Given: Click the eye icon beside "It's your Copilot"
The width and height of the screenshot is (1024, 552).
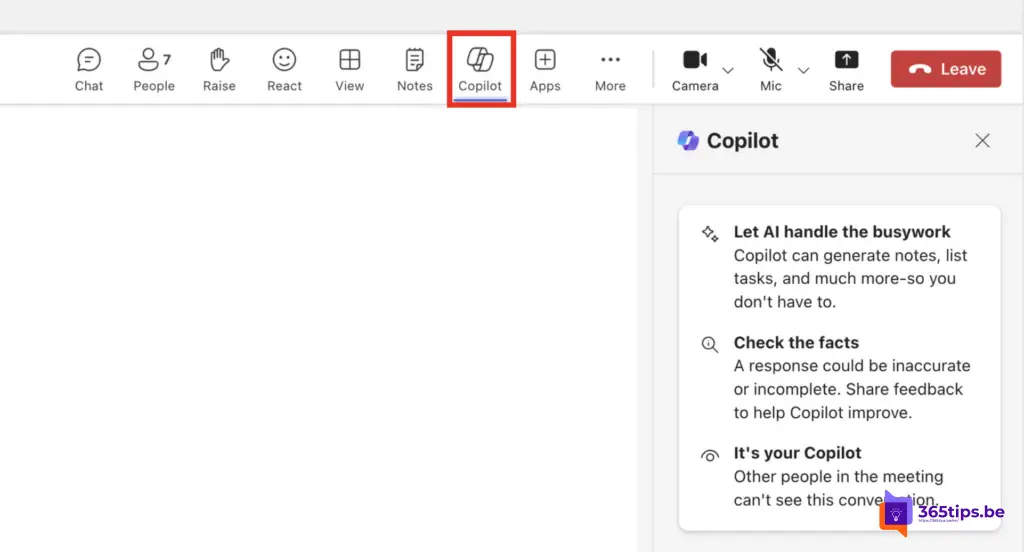Looking at the screenshot, I should click(x=710, y=455).
